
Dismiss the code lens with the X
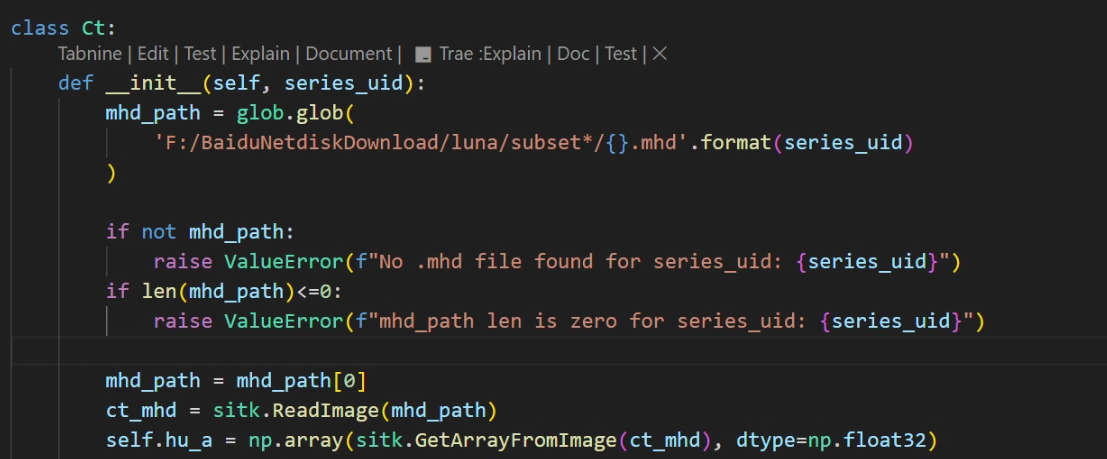point(659,54)
